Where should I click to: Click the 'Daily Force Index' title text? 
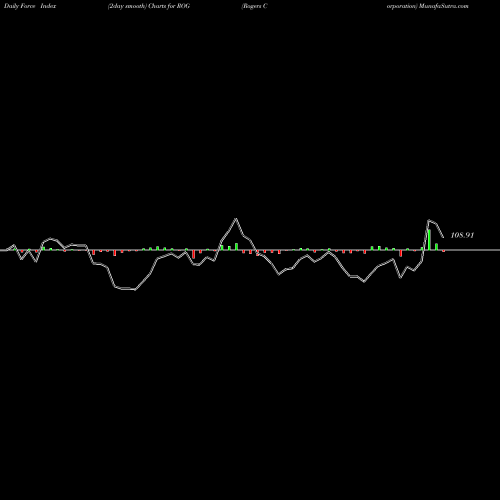tap(30, 6)
